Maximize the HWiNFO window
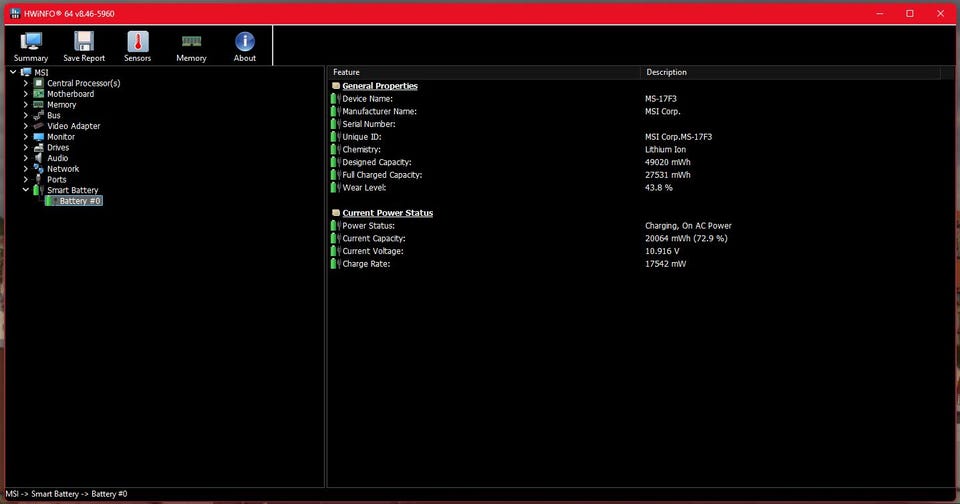Viewport: 960px width, 504px height. 910,13
